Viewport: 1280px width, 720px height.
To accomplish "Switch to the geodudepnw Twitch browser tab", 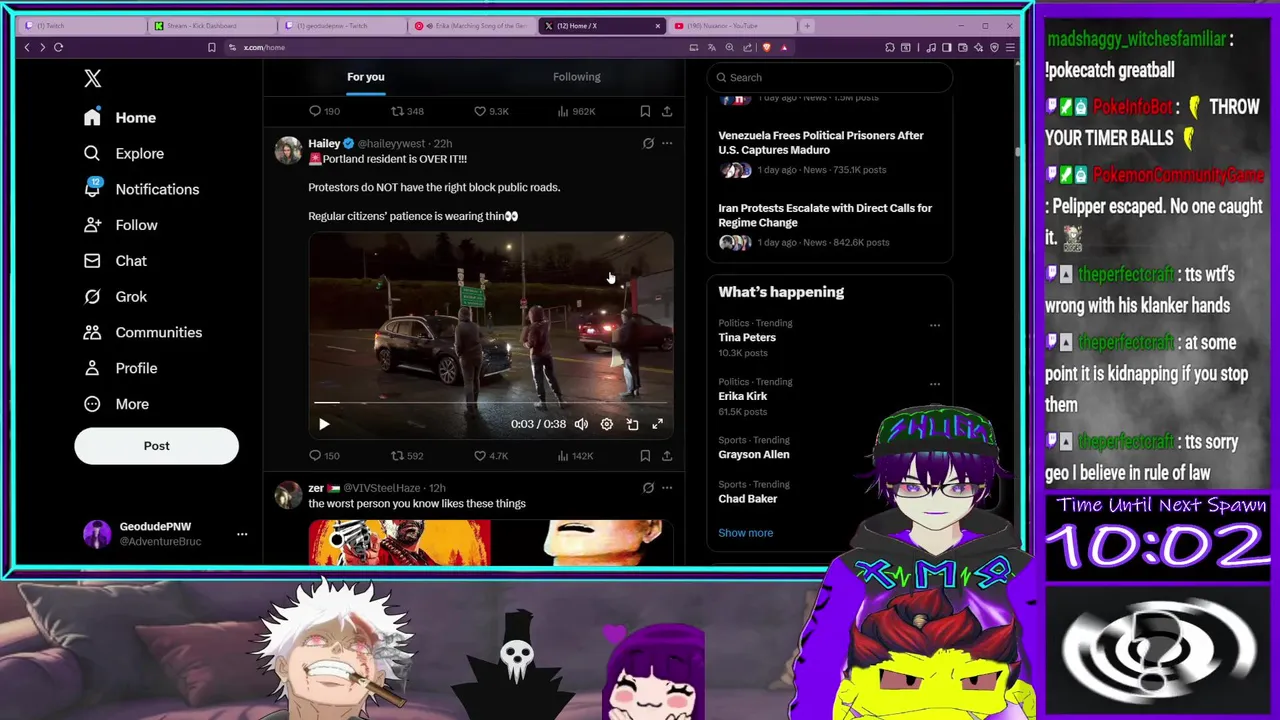I will (x=342, y=26).
